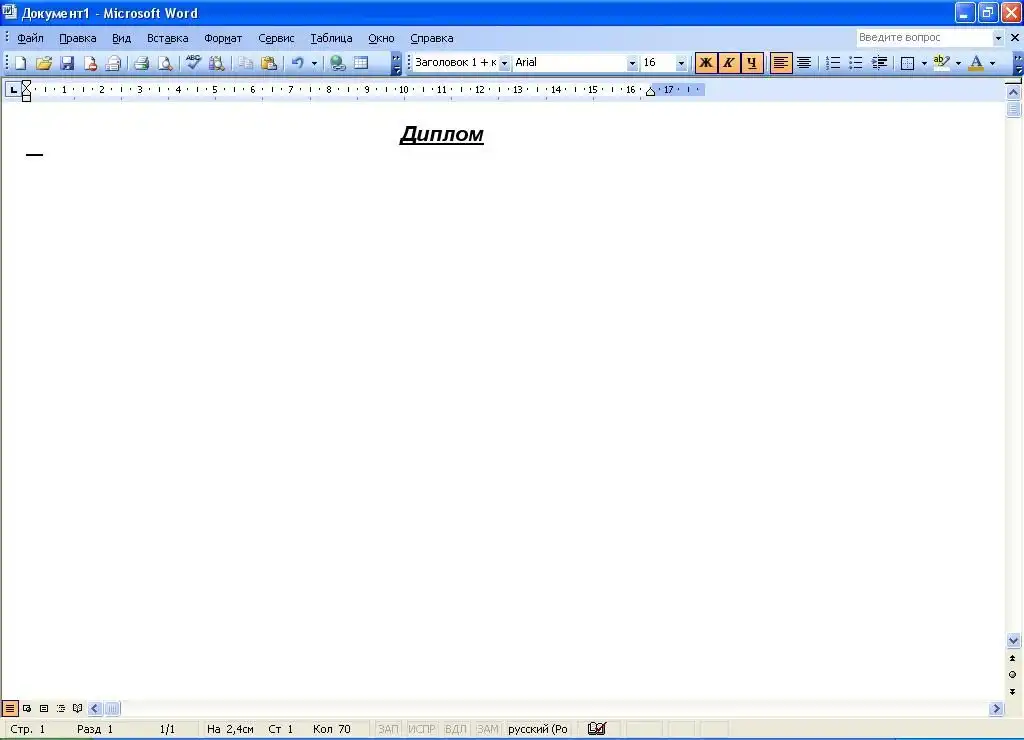Expand the Arial font name dropdown
The height and width of the screenshot is (740, 1024).
pyautogui.click(x=632, y=63)
